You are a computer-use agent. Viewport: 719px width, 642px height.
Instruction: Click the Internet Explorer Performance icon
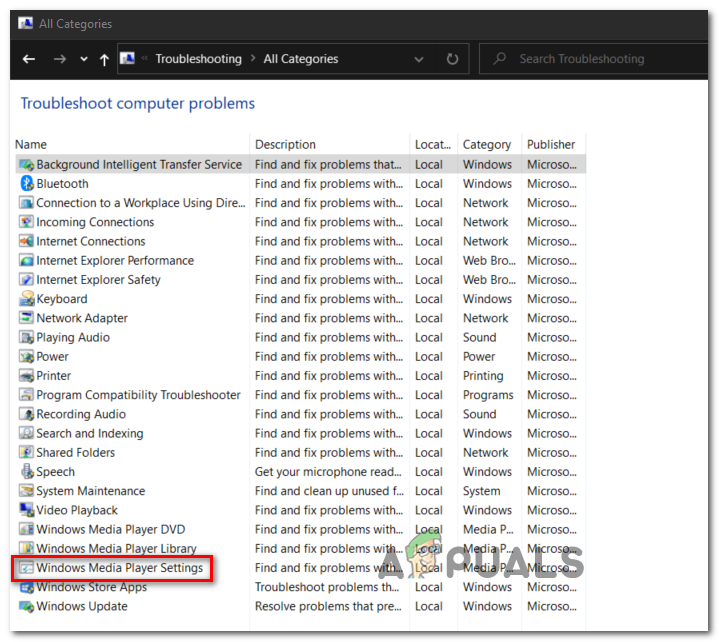(x=27, y=260)
